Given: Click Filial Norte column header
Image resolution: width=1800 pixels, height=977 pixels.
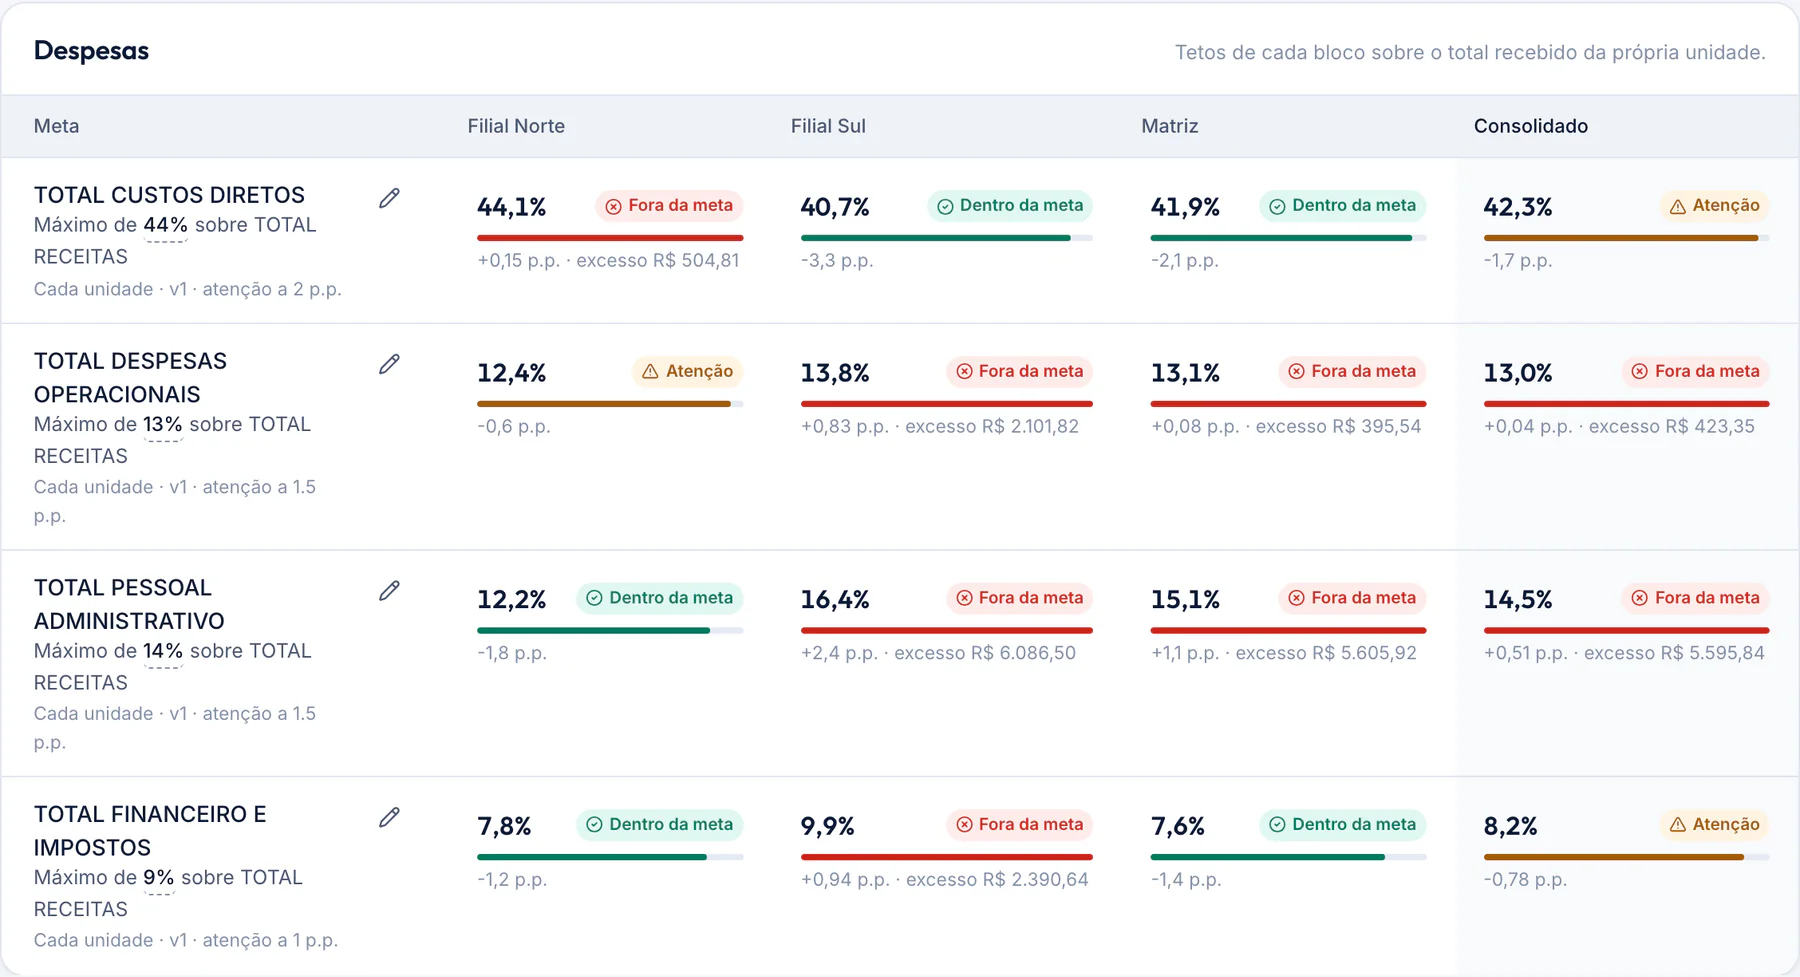Looking at the screenshot, I should pos(516,126).
